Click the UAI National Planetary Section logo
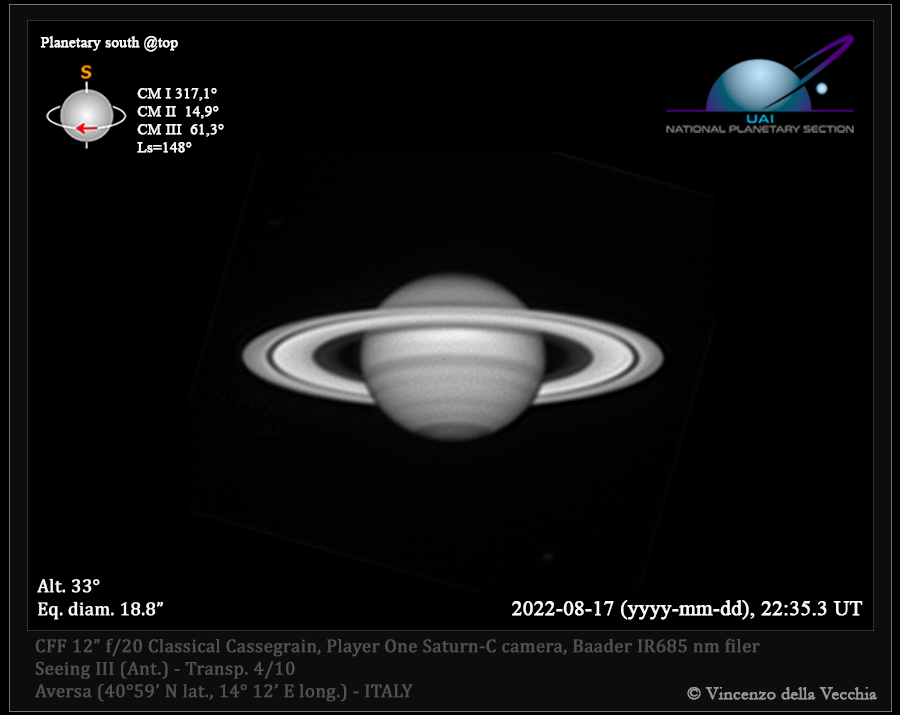900x715 pixels. pyautogui.click(x=760, y=84)
